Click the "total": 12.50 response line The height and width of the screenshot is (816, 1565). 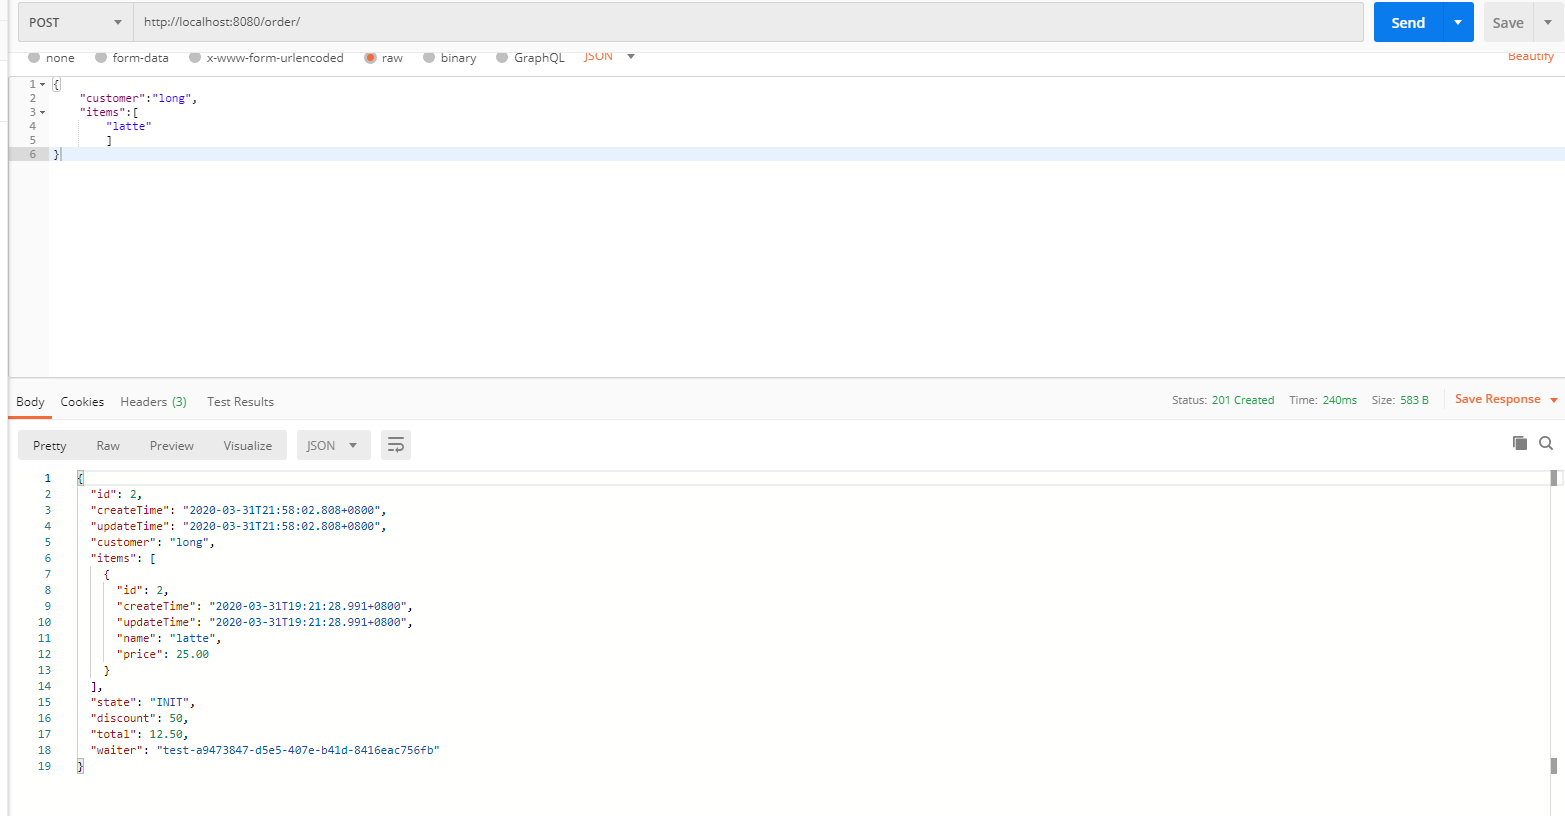coord(139,734)
